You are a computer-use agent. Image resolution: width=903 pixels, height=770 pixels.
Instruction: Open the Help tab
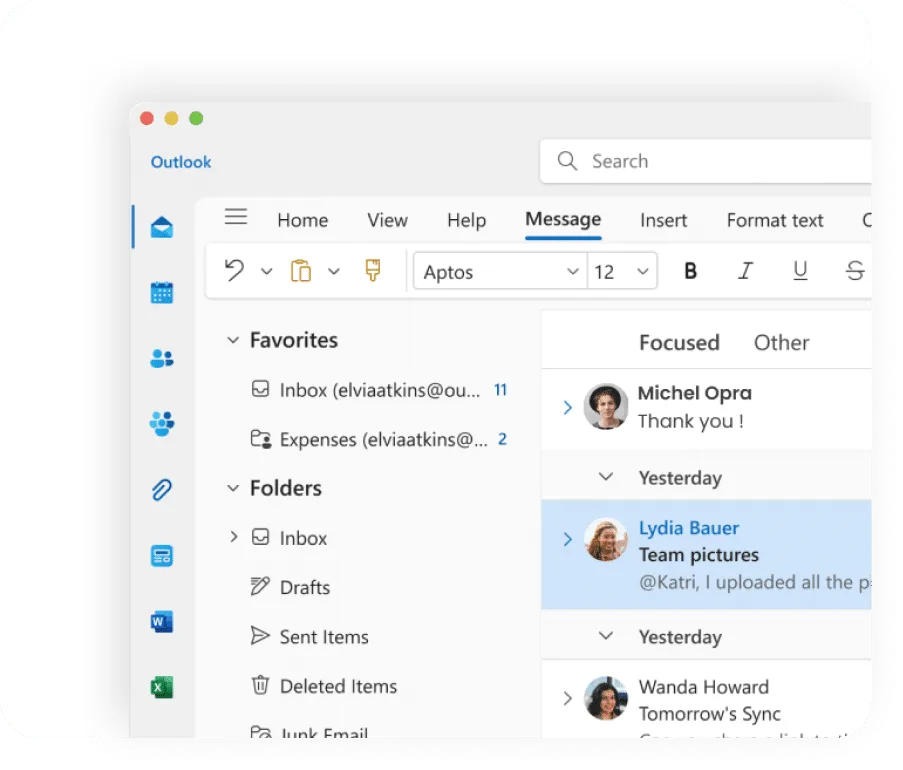coord(466,220)
